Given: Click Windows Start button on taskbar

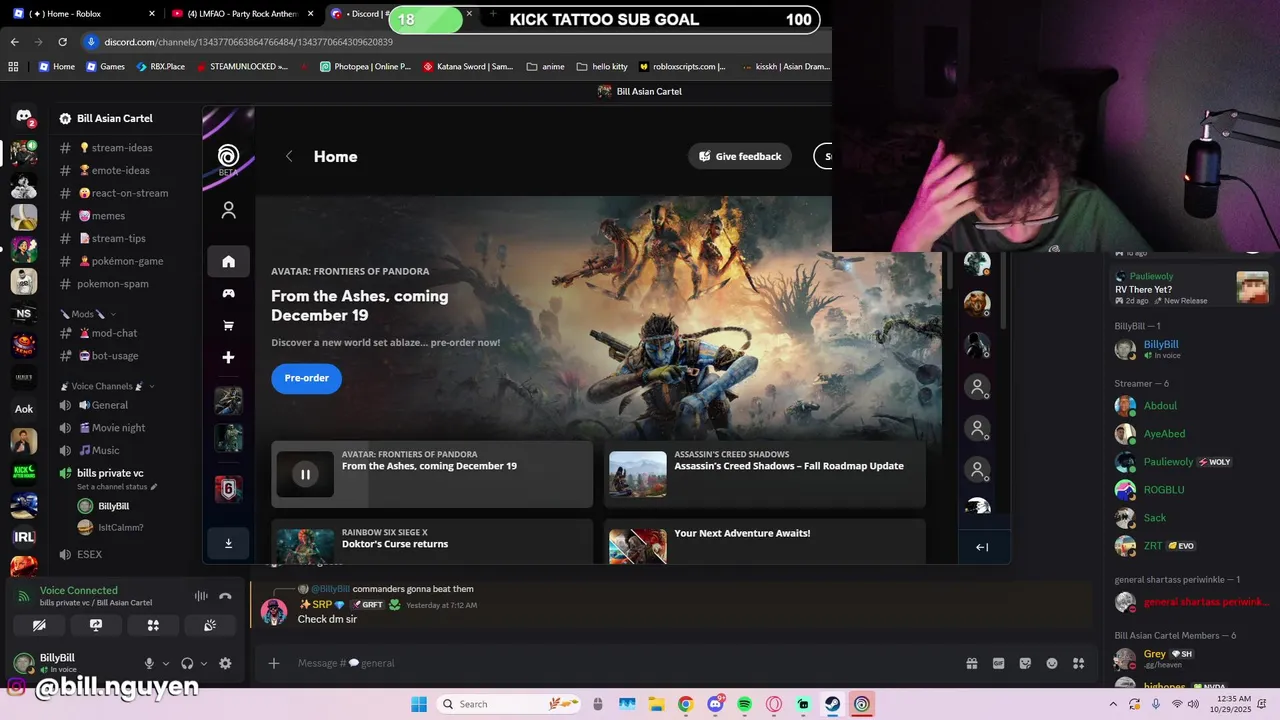Looking at the screenshot, I should (419, 704).
